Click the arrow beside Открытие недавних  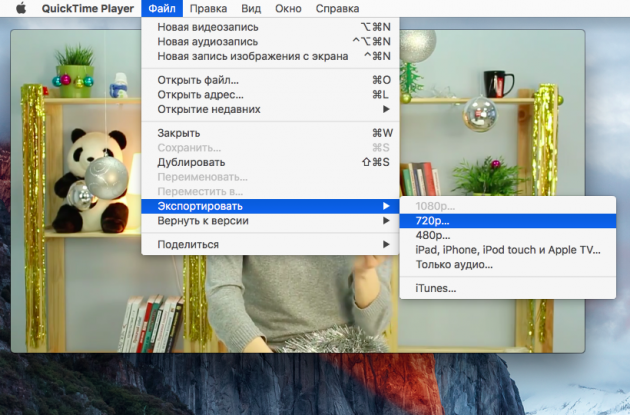[x=386, y=109]
